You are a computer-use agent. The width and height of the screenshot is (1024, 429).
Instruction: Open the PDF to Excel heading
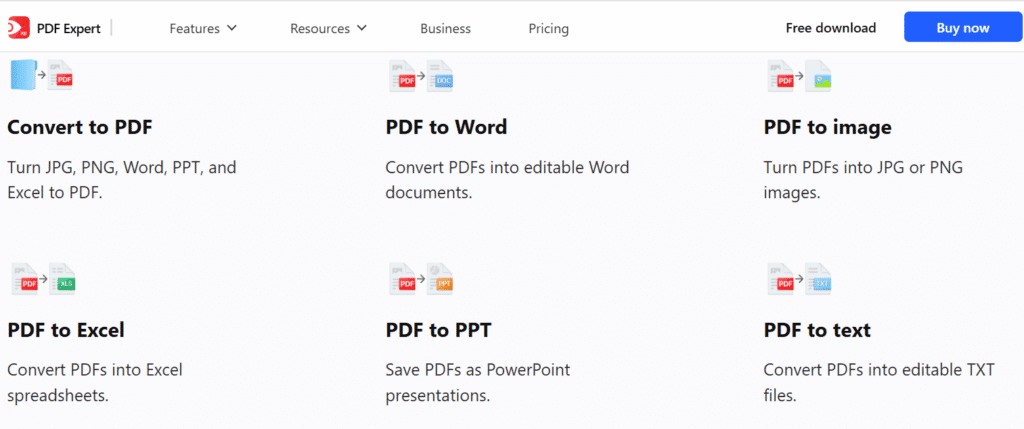coord(66,330)
